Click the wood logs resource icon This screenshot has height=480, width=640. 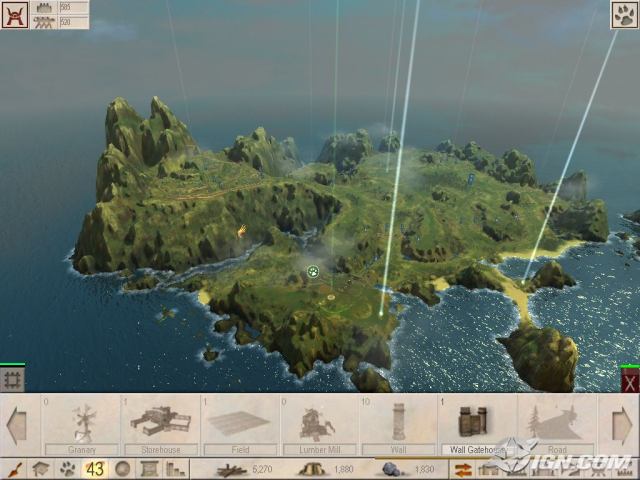[231, 470]
